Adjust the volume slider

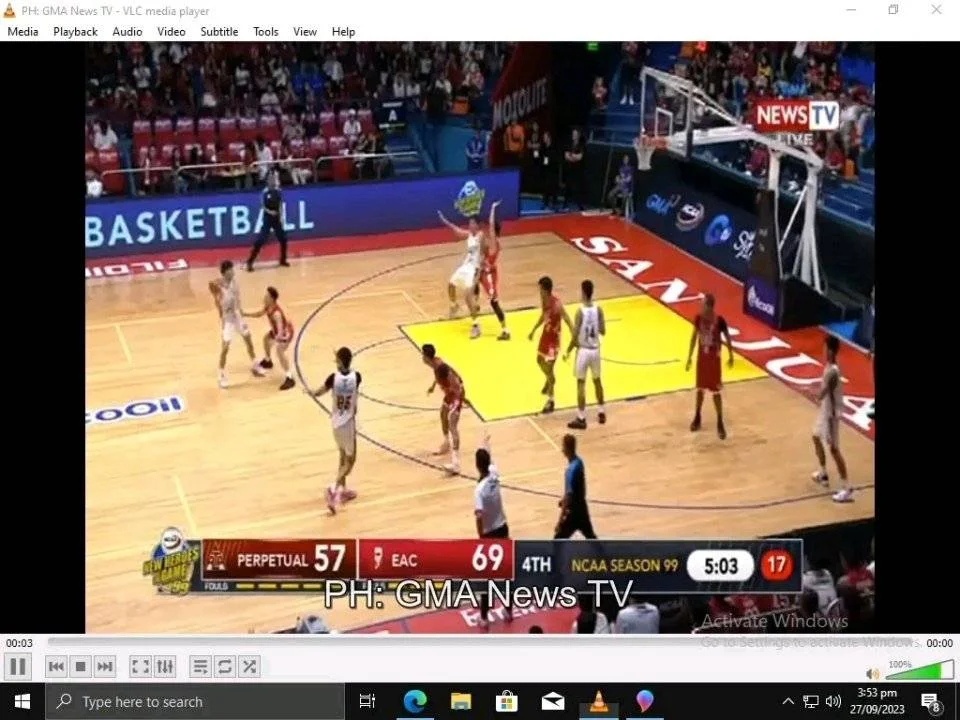(x=919, y=670)
